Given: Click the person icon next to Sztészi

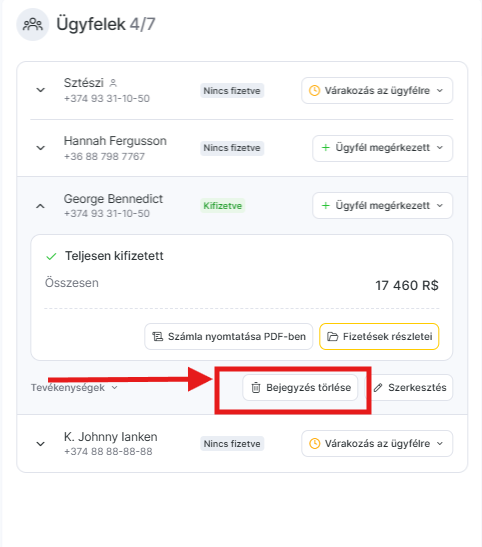Looking at the screenshot, I should click(x=113, y=83).
